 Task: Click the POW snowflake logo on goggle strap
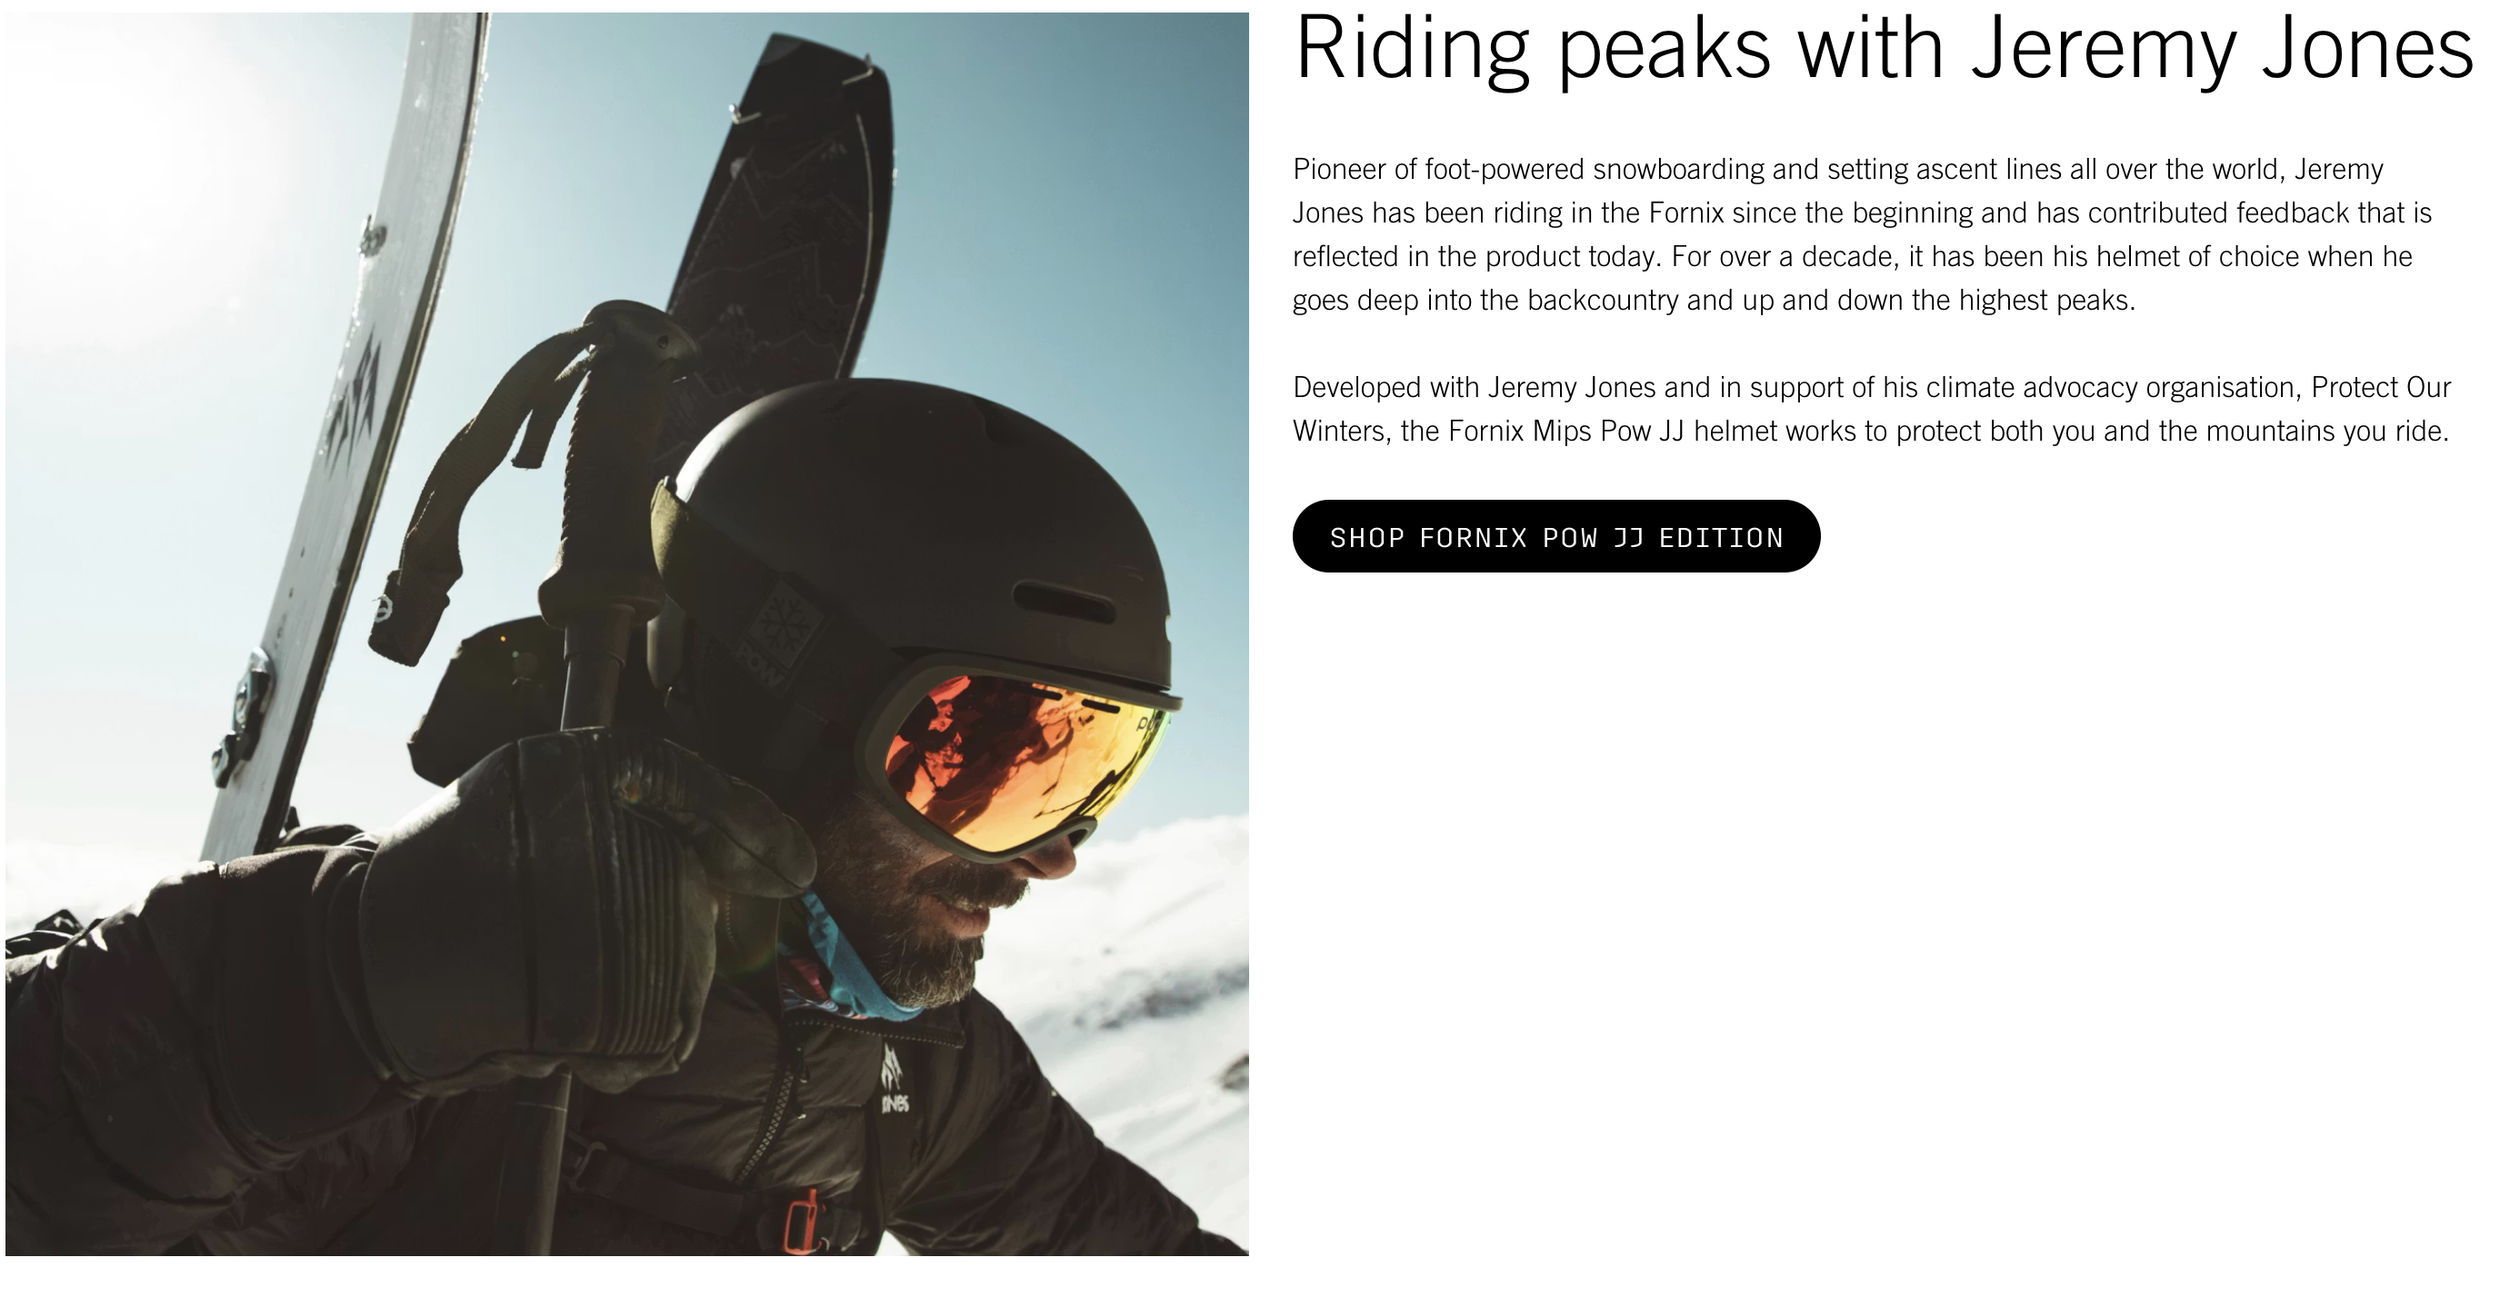click(x=782, y=630)
